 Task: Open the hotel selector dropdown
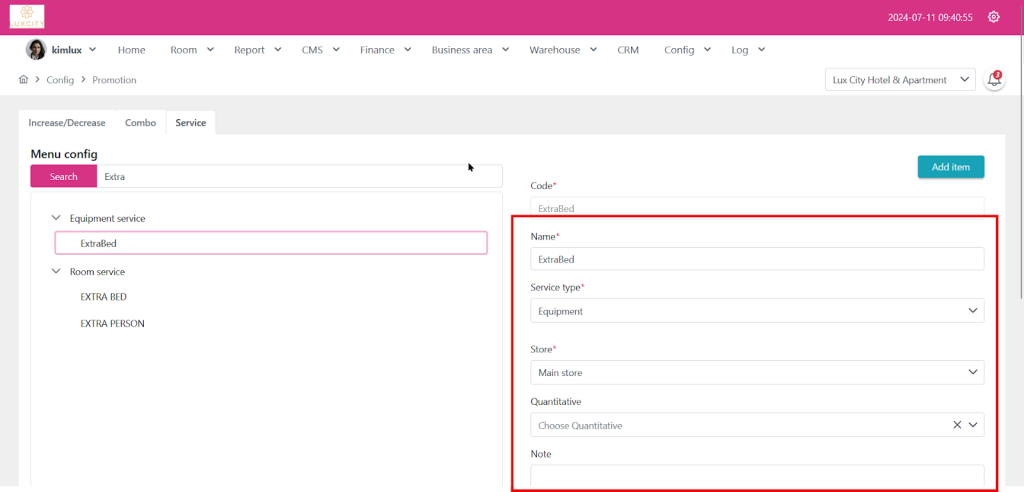tap(900, 80)
